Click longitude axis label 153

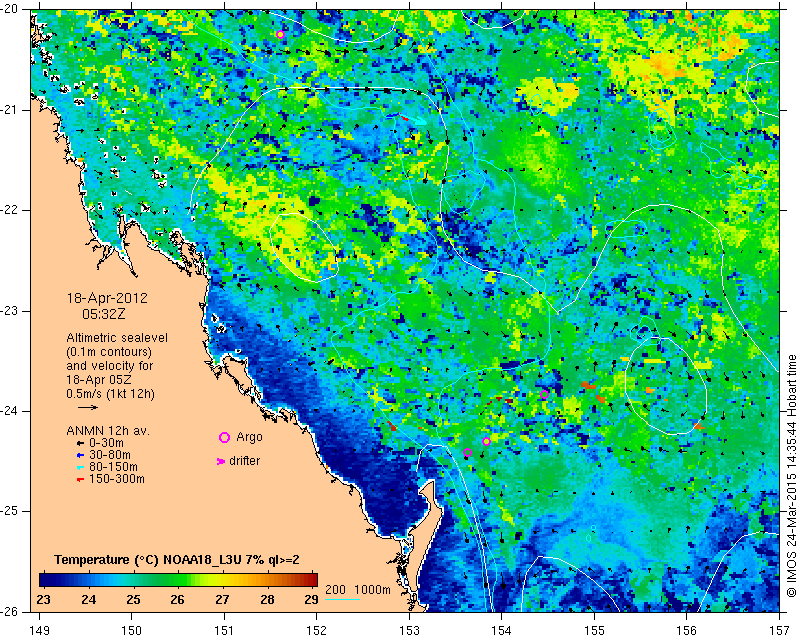pos(409,631)
